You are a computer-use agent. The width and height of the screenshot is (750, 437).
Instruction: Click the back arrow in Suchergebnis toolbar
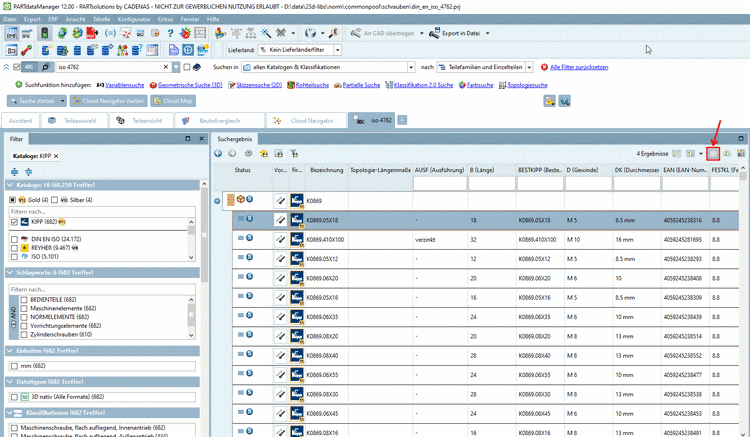[218, 153]
